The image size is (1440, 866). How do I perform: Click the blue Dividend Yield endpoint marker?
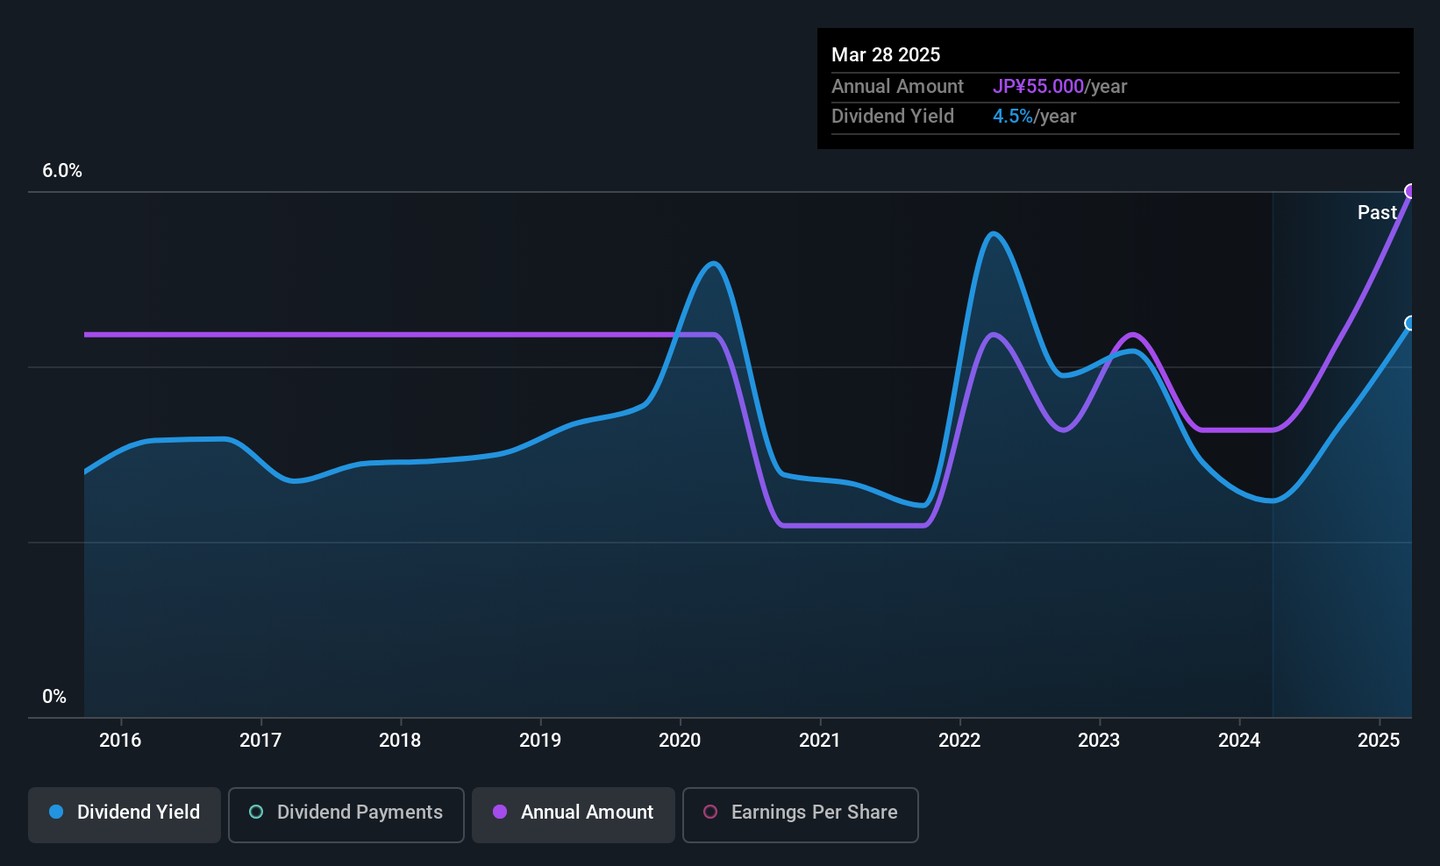[x=1411, y=323]
